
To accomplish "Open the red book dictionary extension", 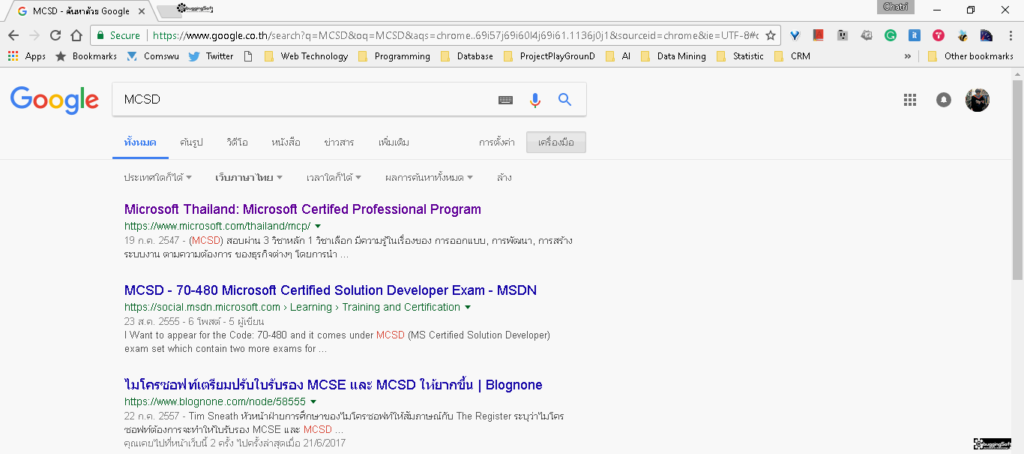I will pyautogui.click(x=818, y=35).
